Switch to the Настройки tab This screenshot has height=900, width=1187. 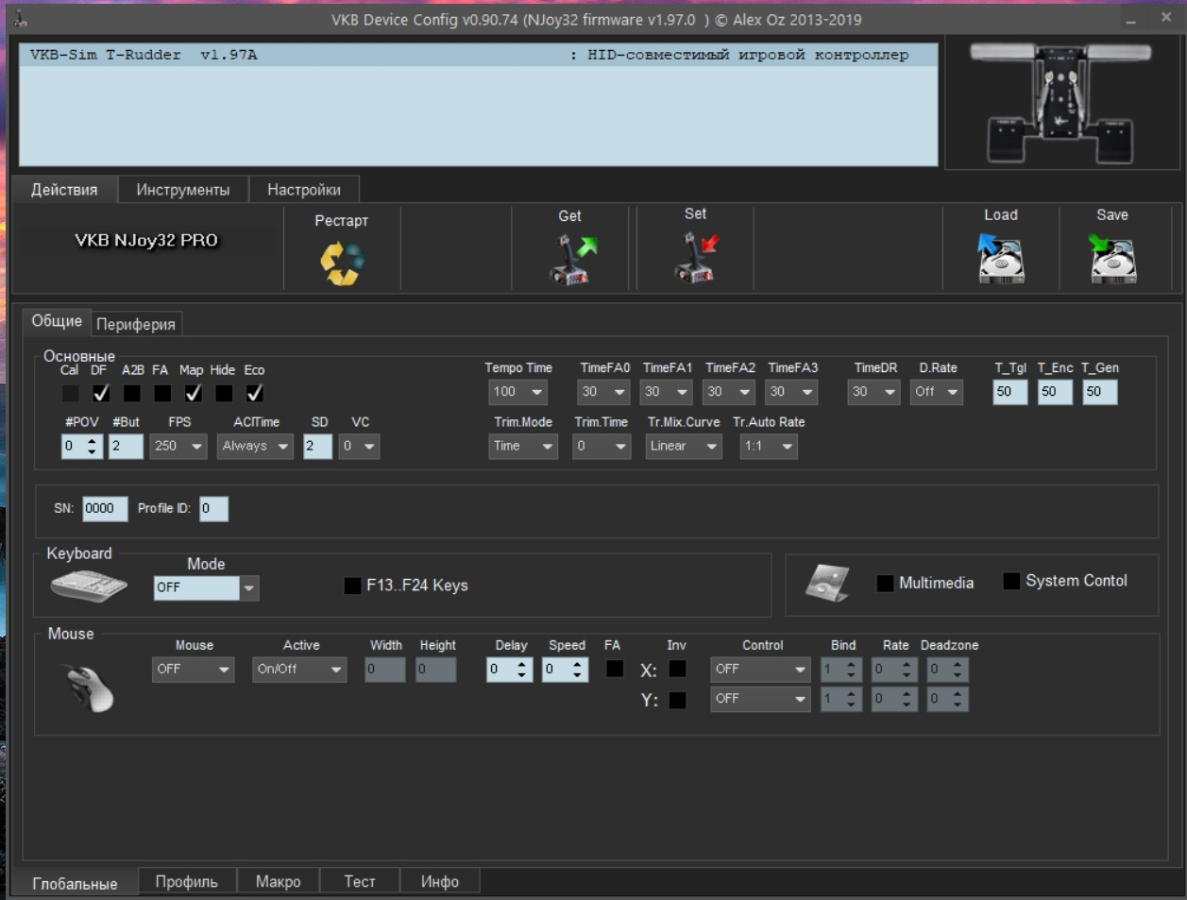tap(304, 189)
